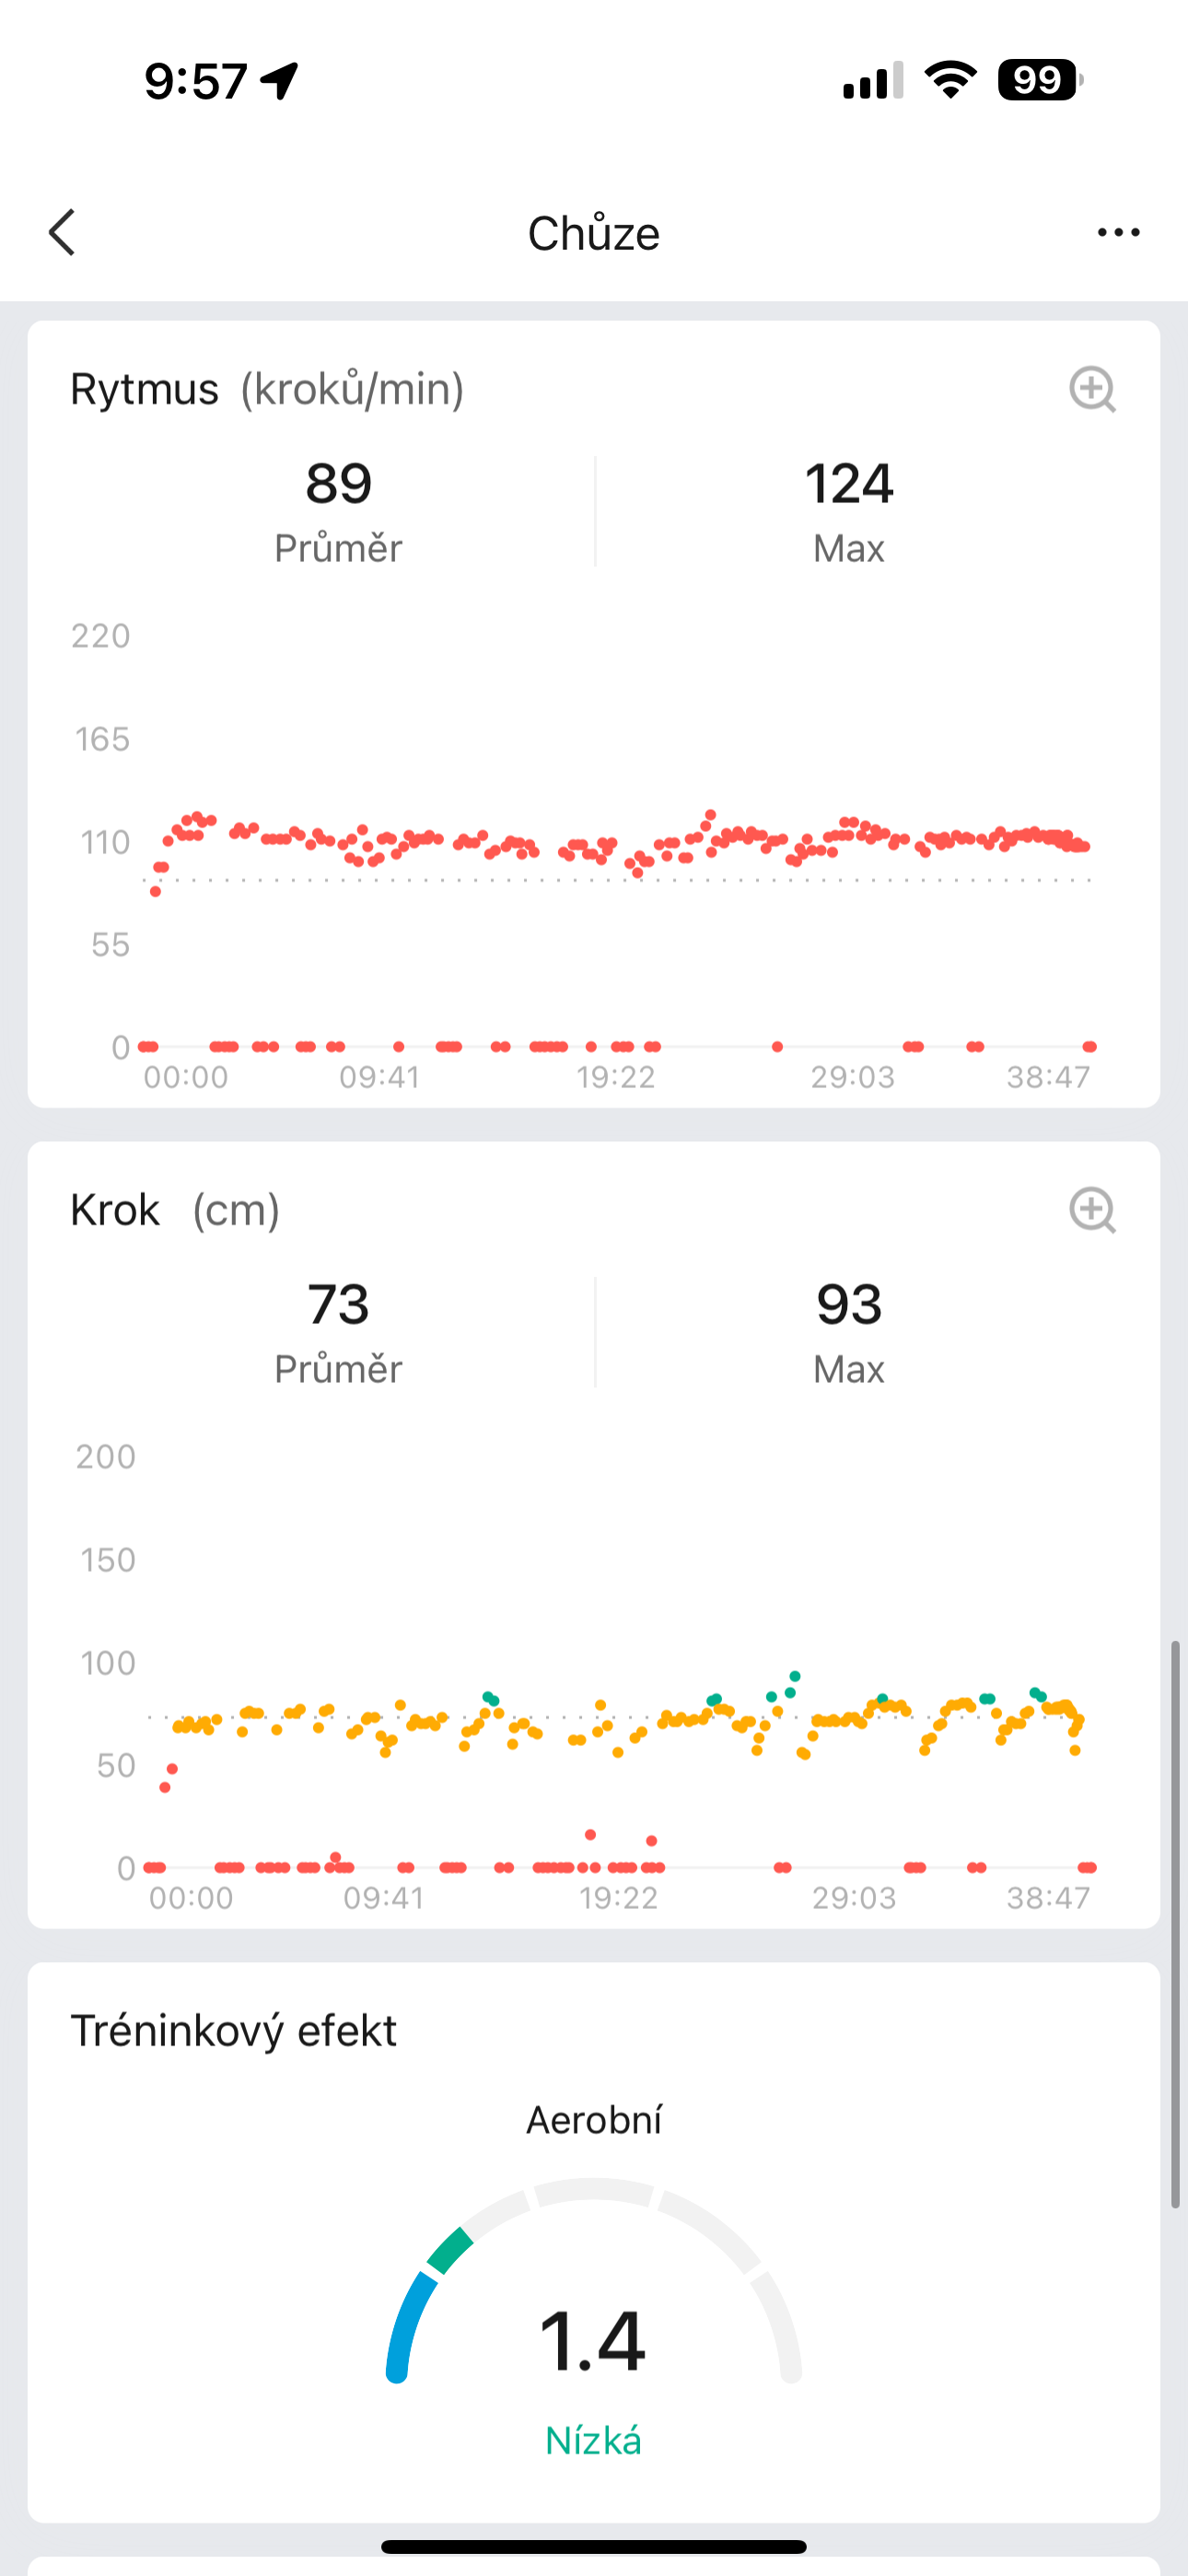This screenshot has width=1188, height=2576.
Task: Tap the back arrow icon
Action: point(63,233)
